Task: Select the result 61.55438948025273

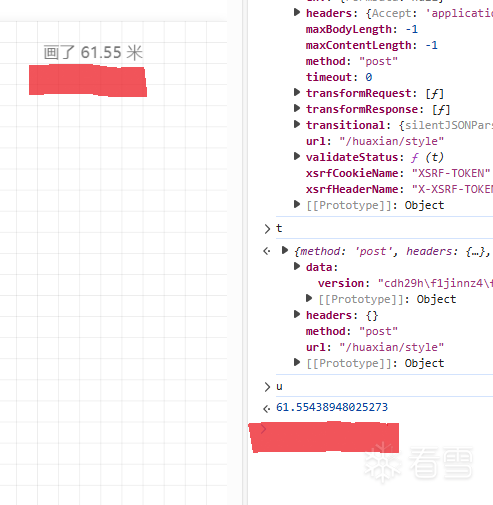Action: (332, 407)
